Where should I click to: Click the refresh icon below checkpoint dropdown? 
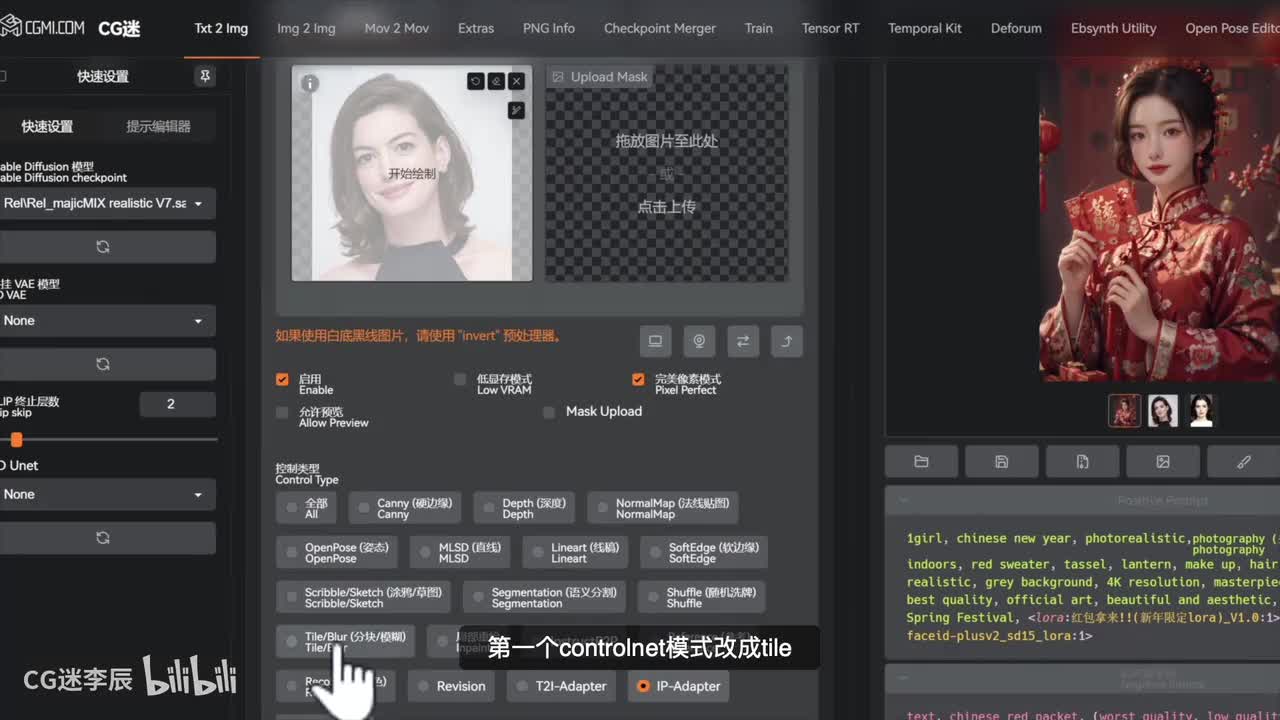tap(103, 247)
